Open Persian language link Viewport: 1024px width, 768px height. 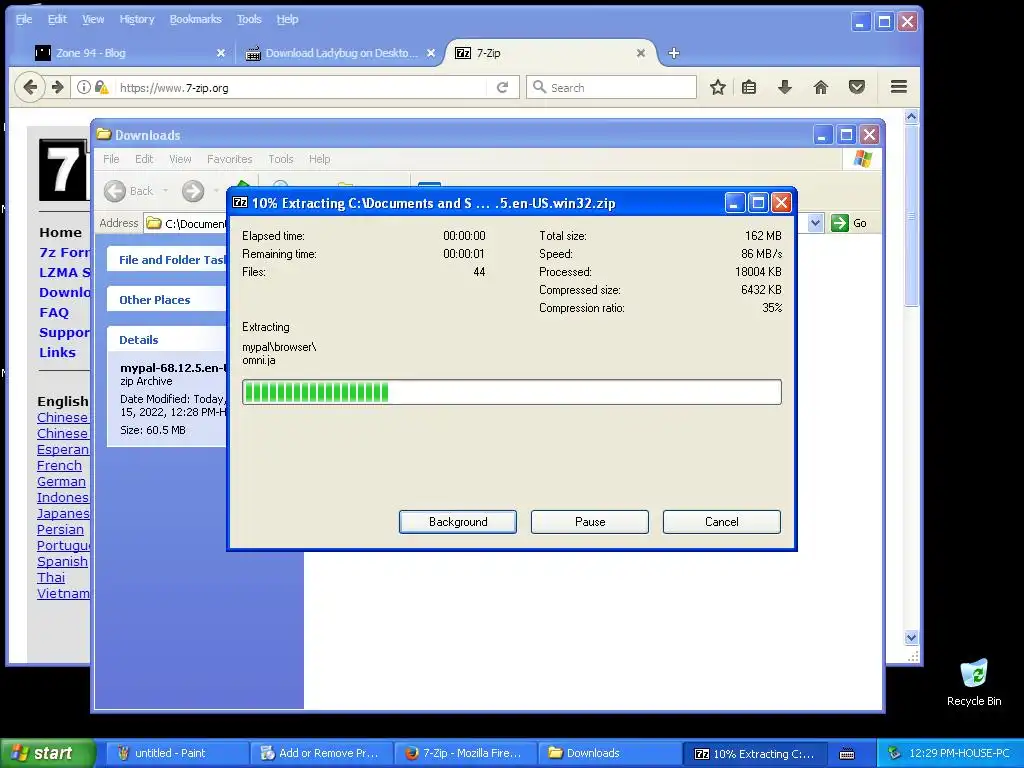[x=60, y=530]
